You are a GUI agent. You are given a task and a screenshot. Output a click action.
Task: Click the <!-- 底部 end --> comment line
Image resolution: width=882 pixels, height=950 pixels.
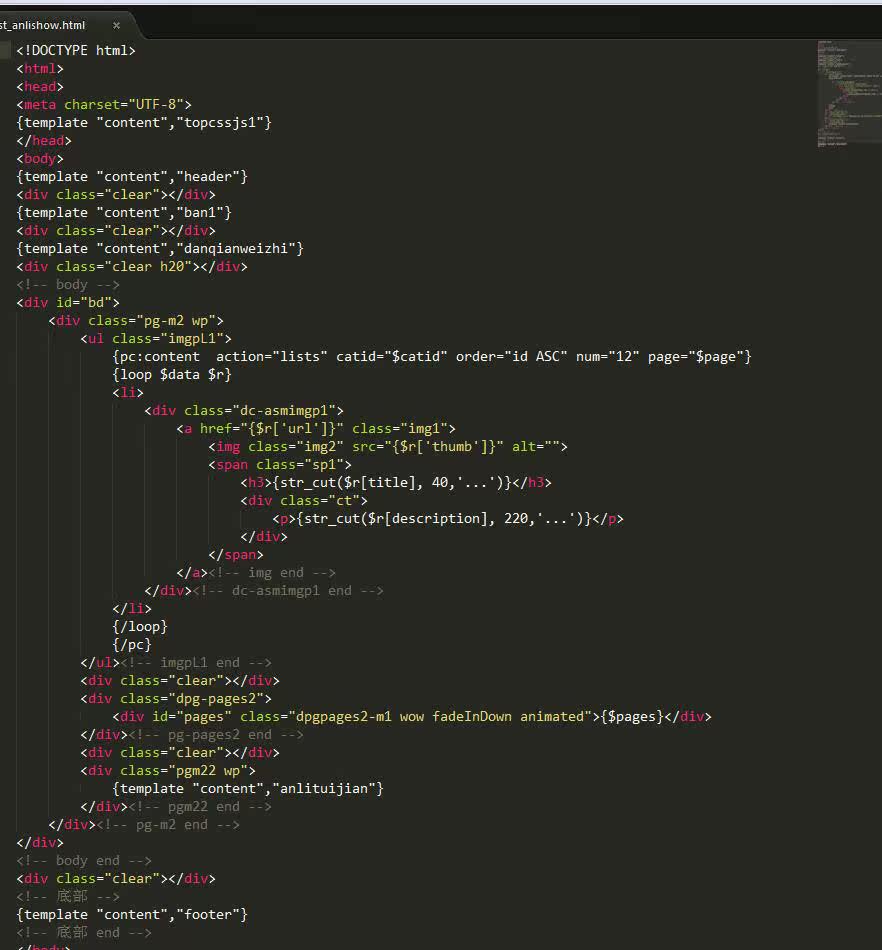point(84,933)
